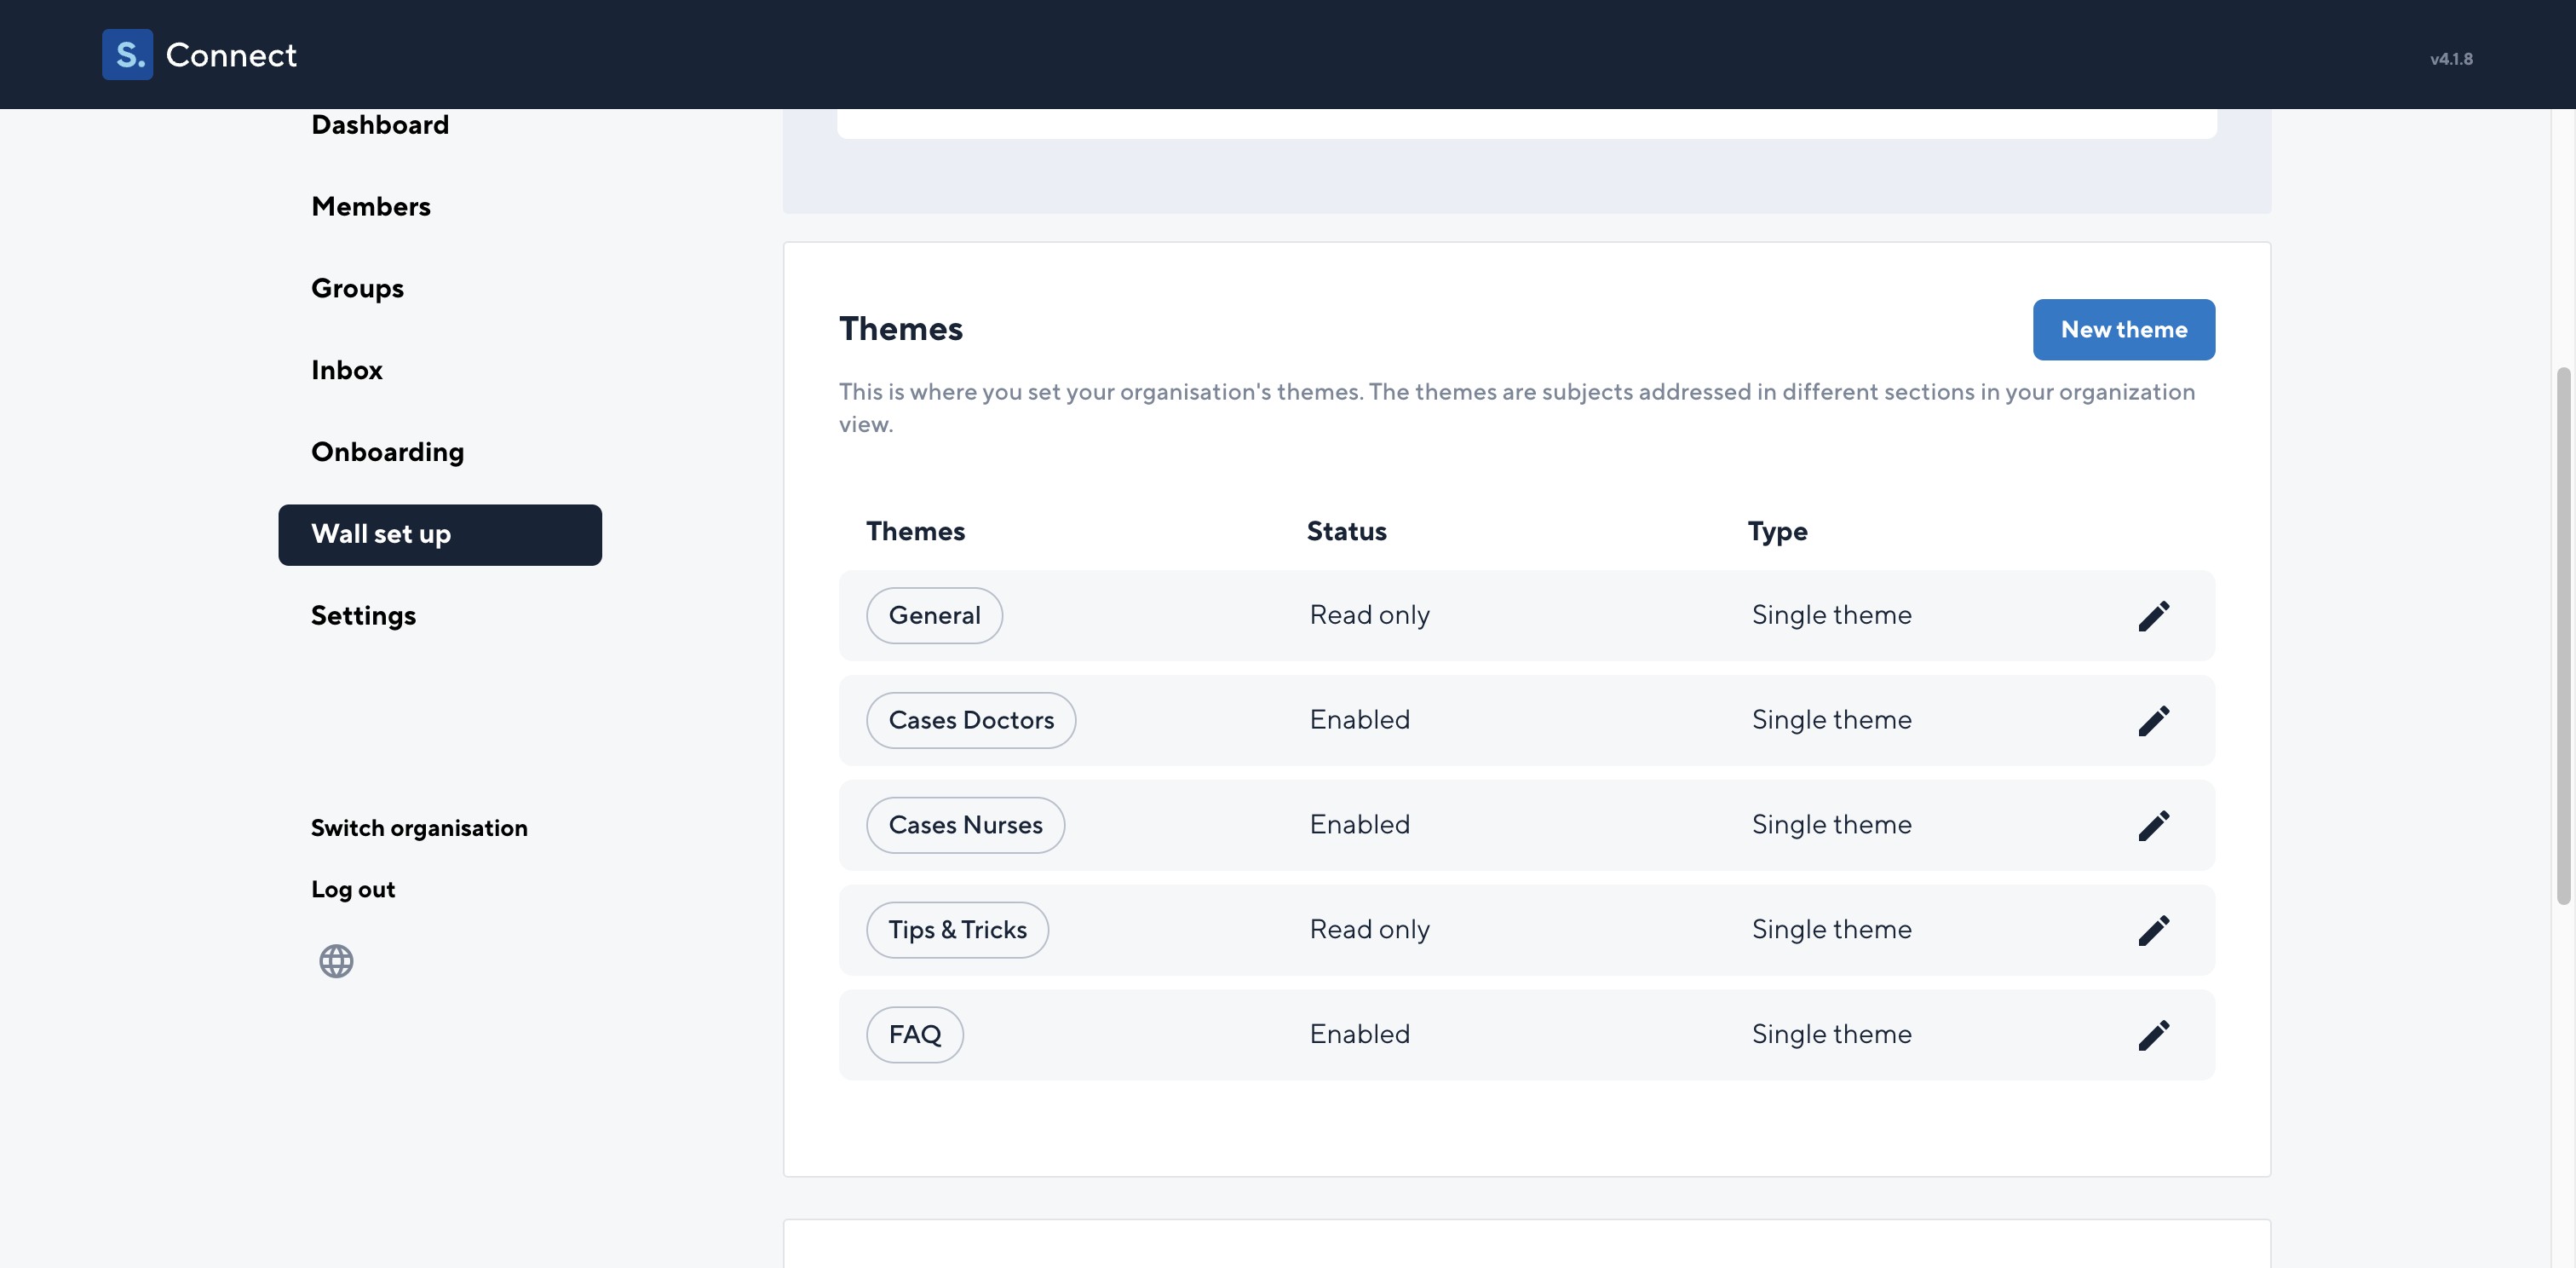
Task: Click pencil icon for Cases Doctors
Action: [2153, 721]
